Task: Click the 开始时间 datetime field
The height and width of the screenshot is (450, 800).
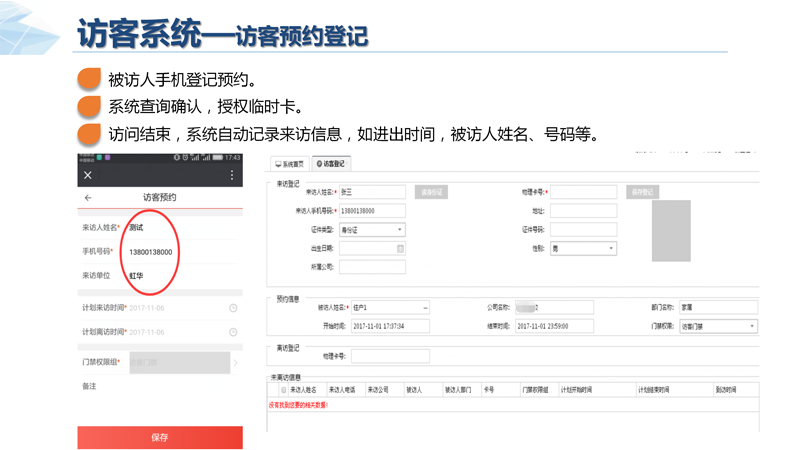Action: 390,326
